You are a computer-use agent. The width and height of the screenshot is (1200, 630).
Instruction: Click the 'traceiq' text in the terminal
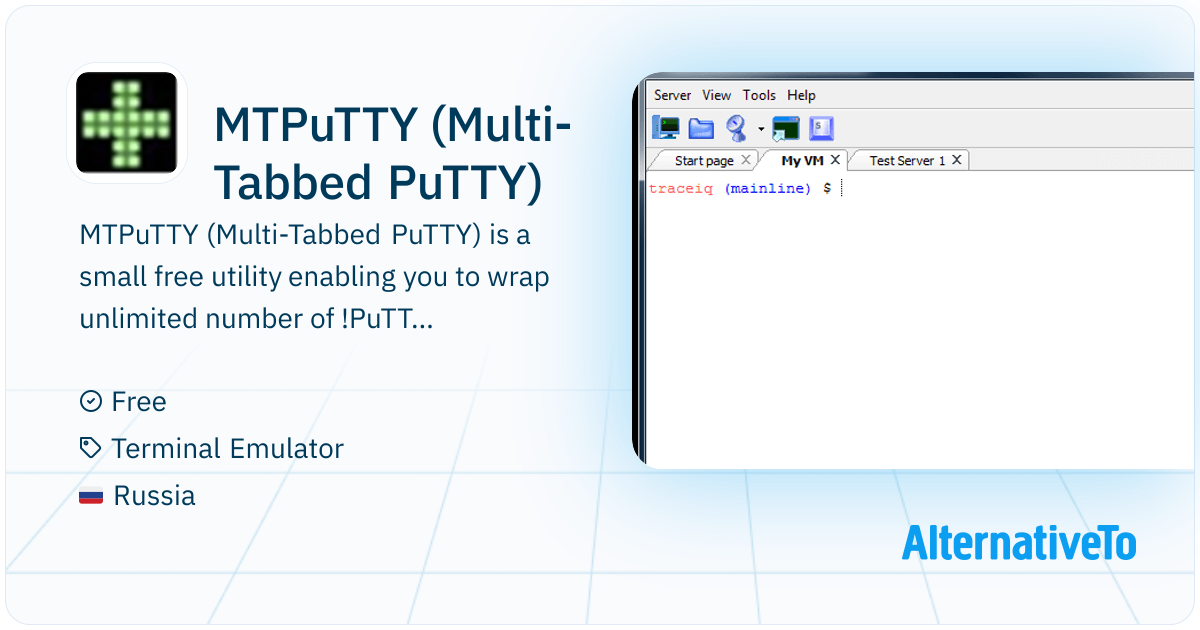[681, 189]
